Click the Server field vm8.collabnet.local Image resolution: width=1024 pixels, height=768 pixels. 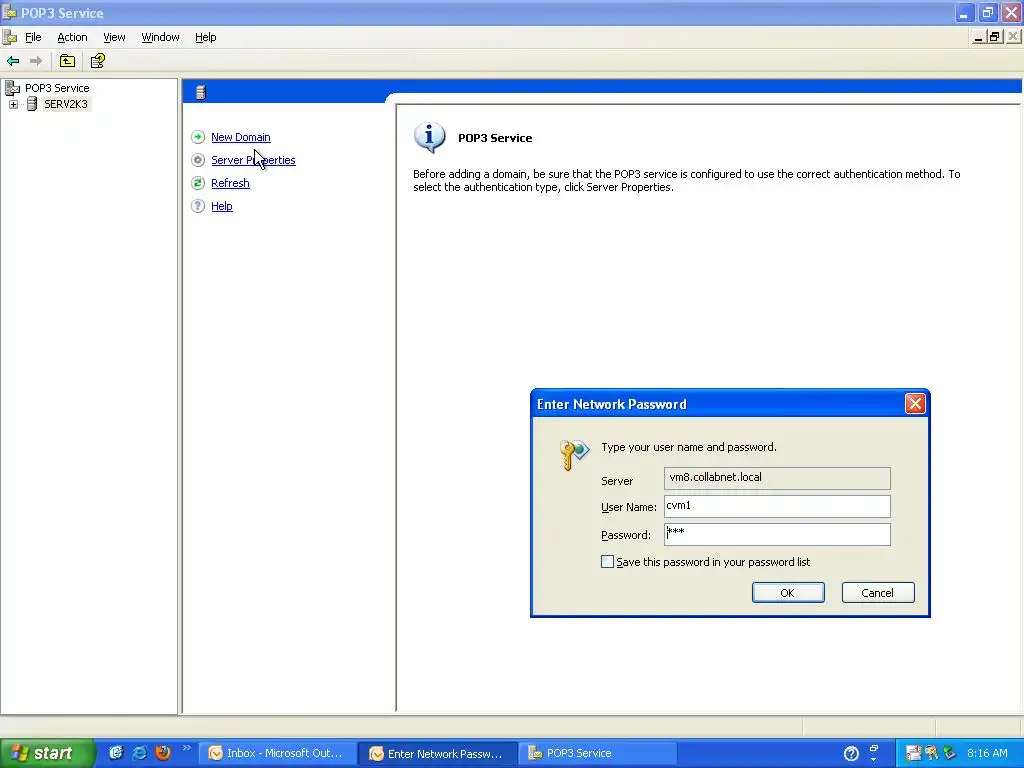tap(777, 478)
